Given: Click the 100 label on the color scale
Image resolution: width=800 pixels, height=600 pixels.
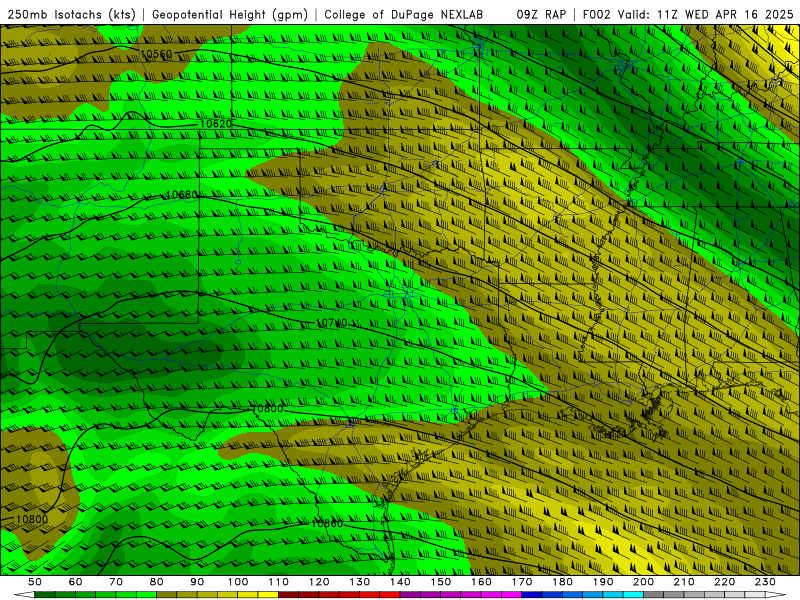Looking at the screenshot, I should coord(238,582).
